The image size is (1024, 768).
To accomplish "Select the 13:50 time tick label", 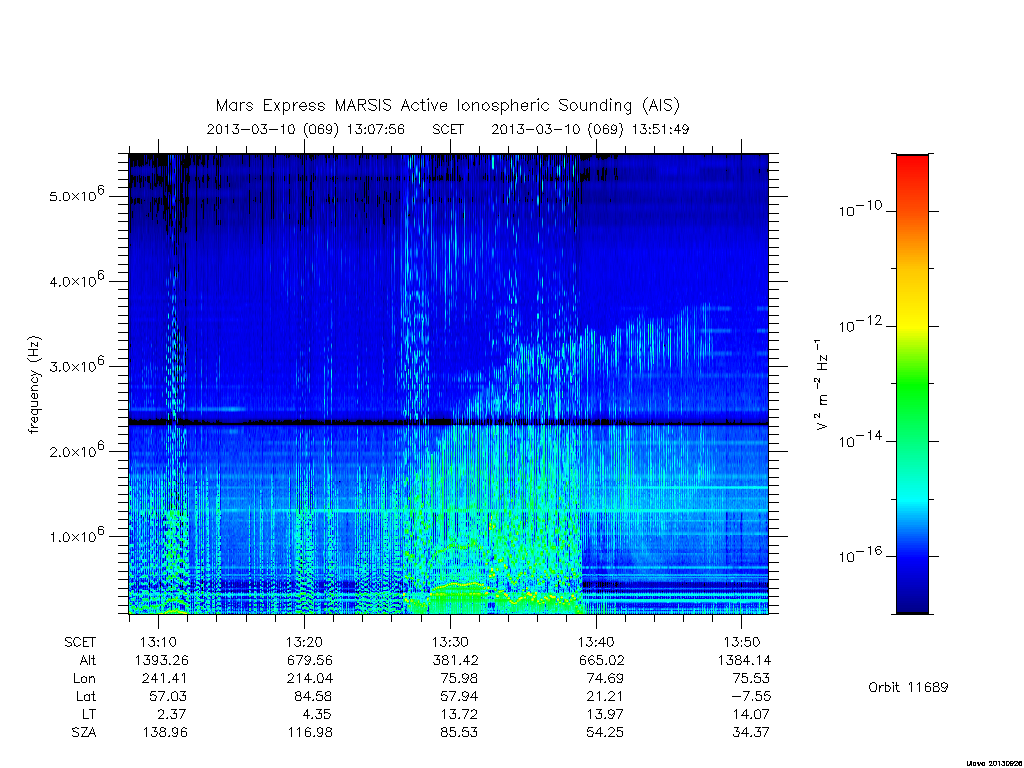I will (x=742, y=642).
